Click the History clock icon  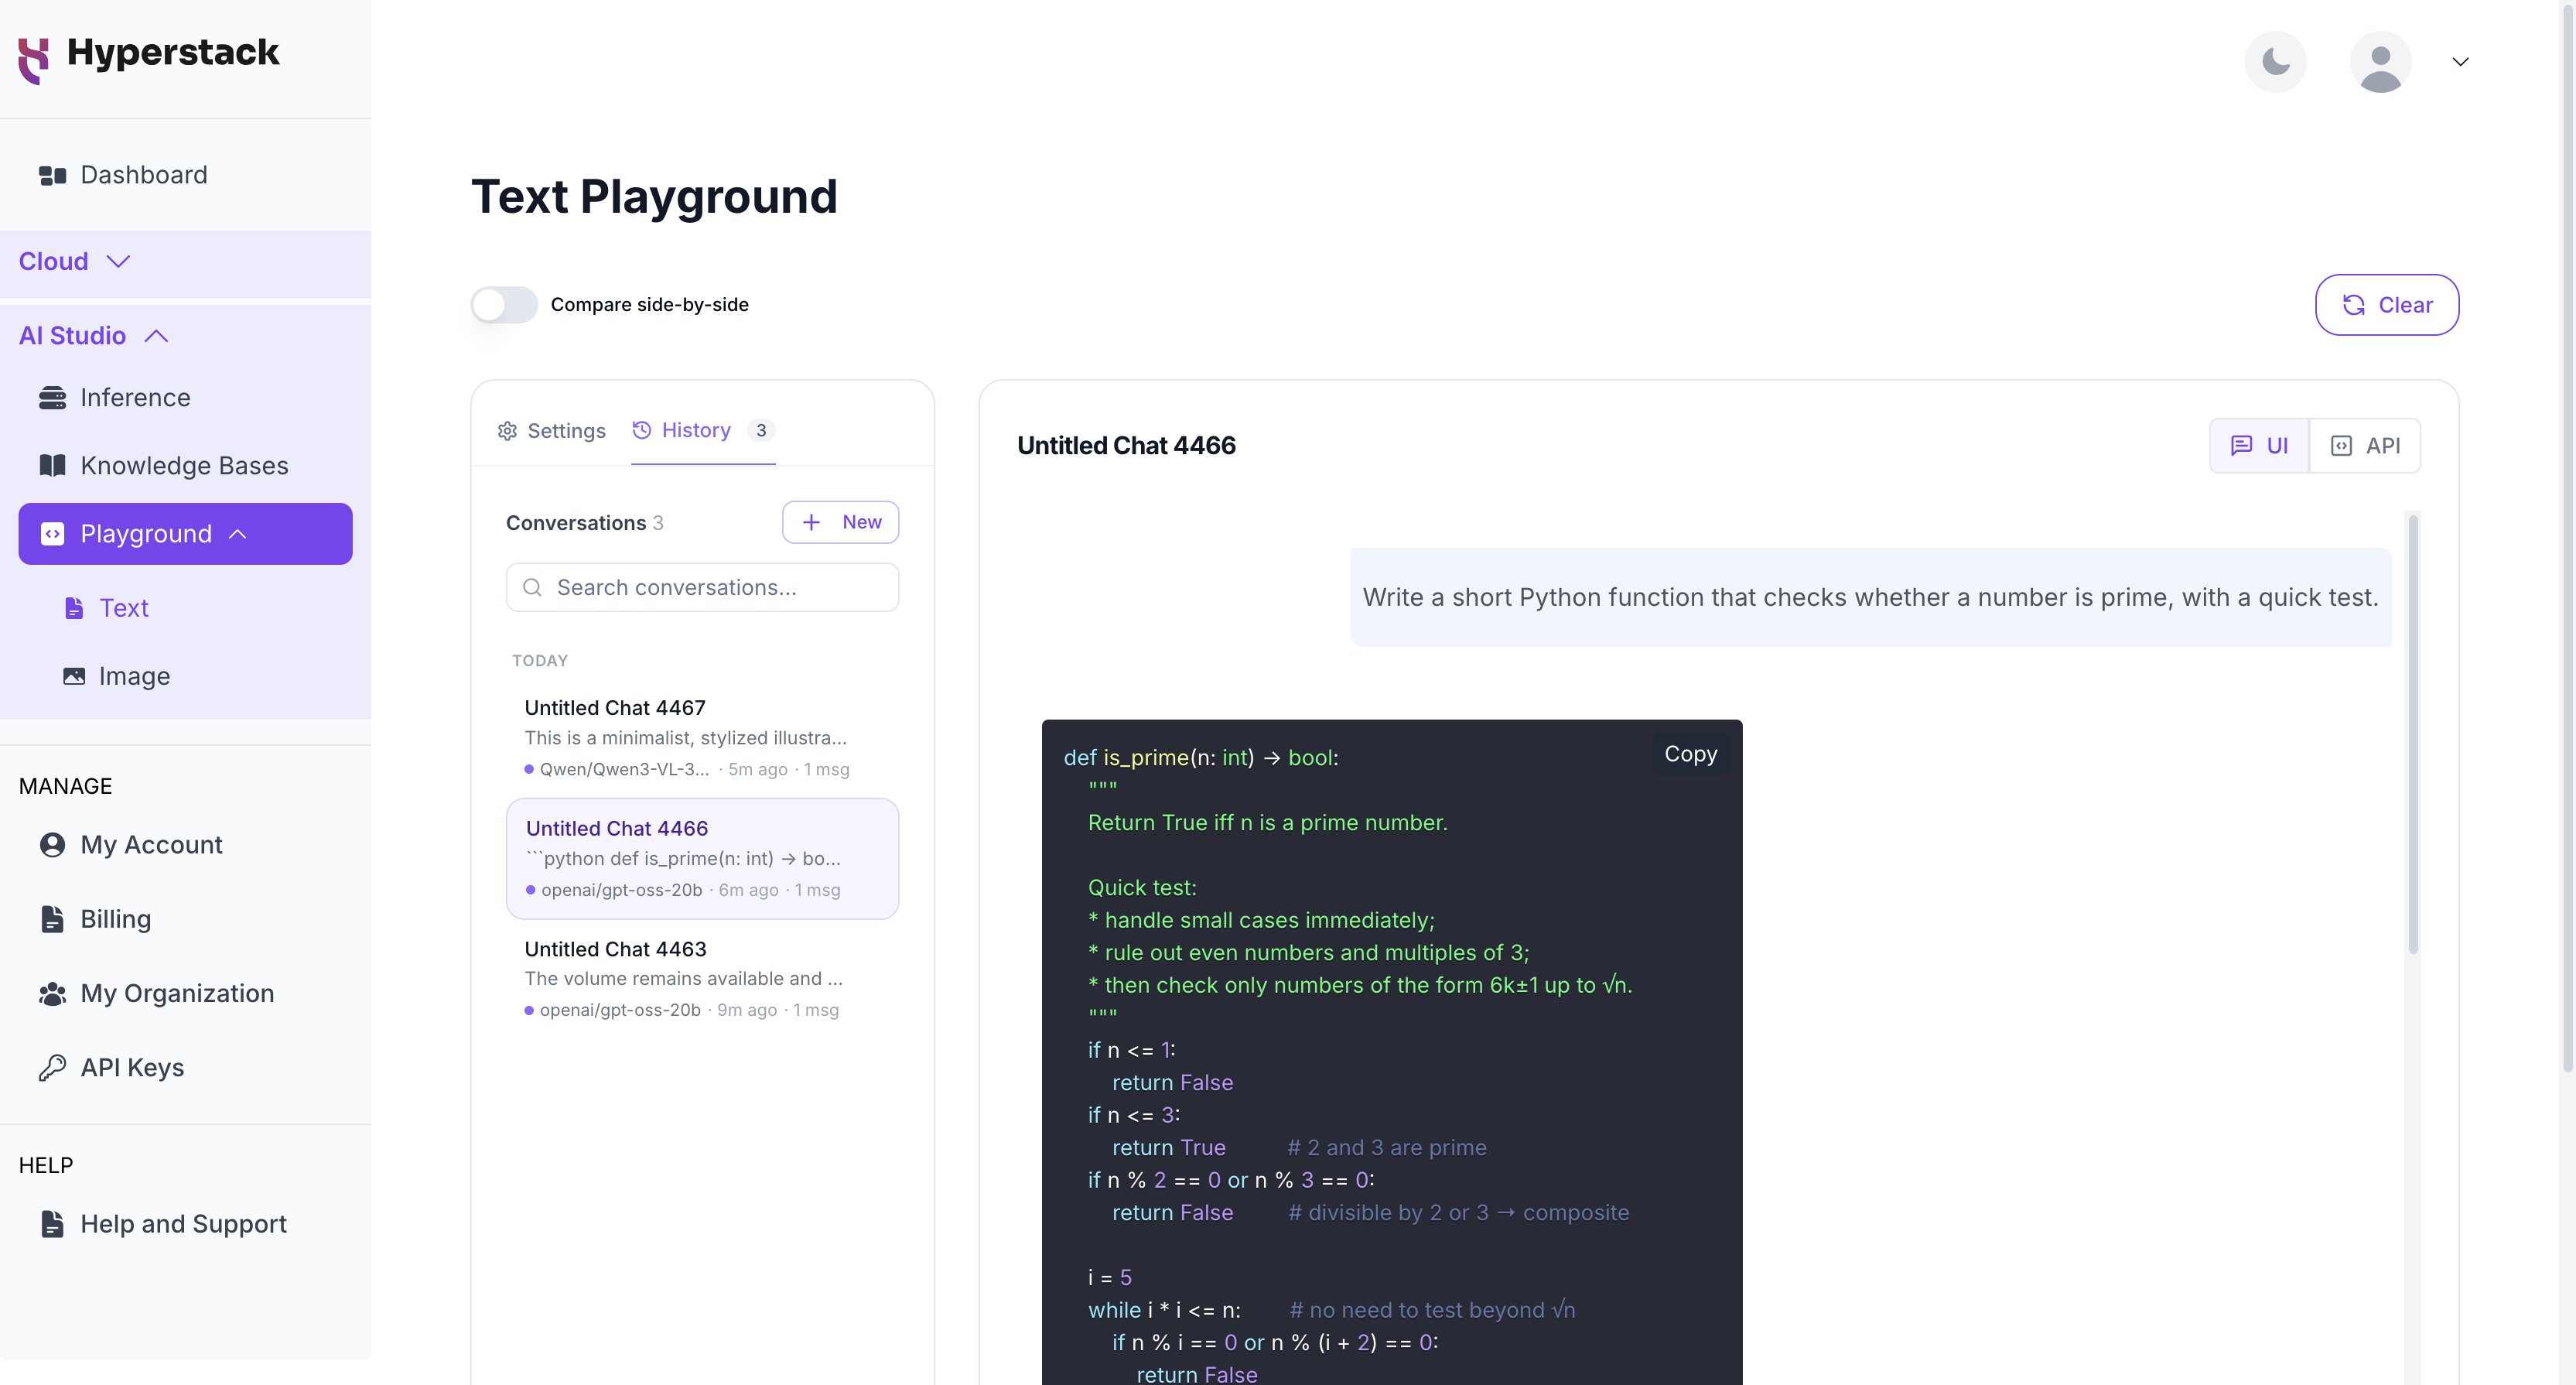pyautogui.click(x=642, y=430)
